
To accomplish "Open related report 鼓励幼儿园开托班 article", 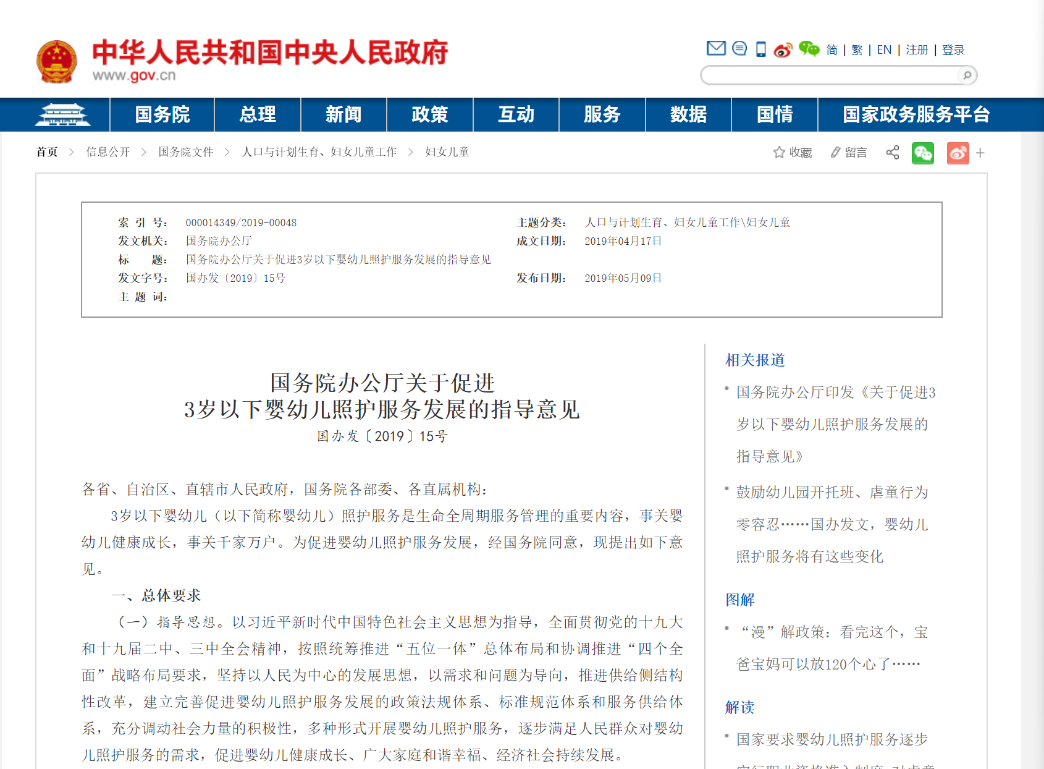I will (832, 524).
